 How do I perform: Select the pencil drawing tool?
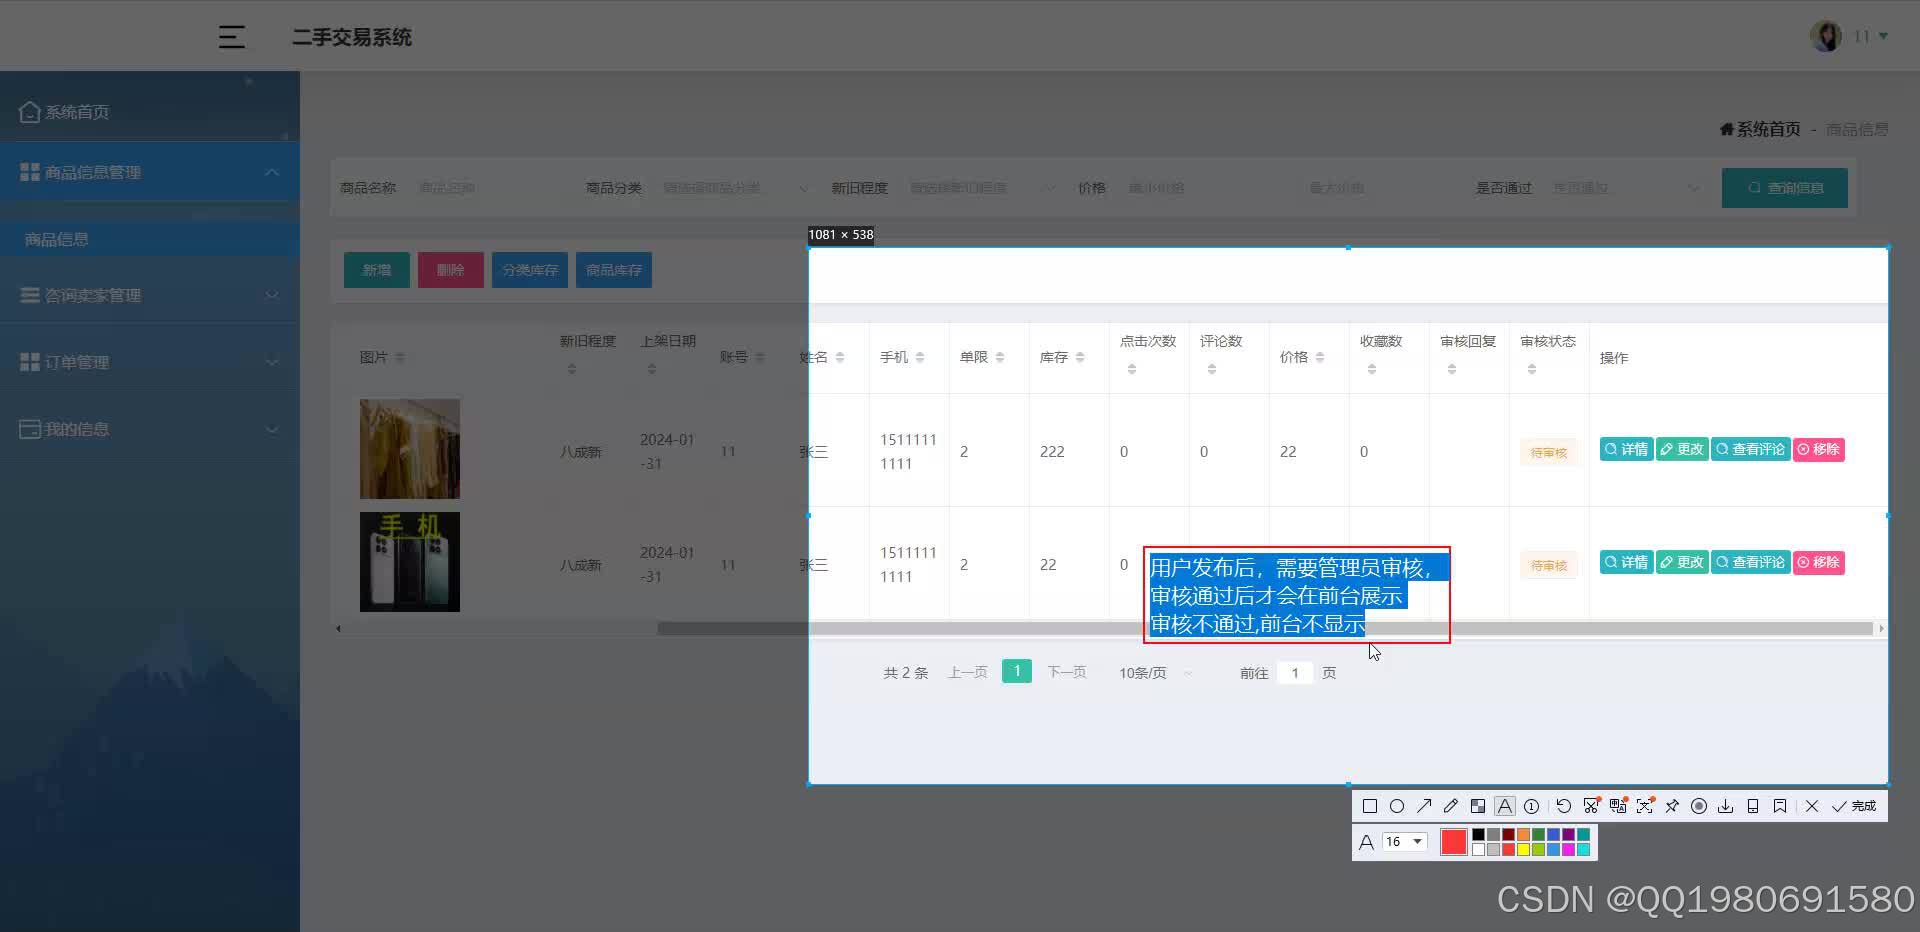1451,806
